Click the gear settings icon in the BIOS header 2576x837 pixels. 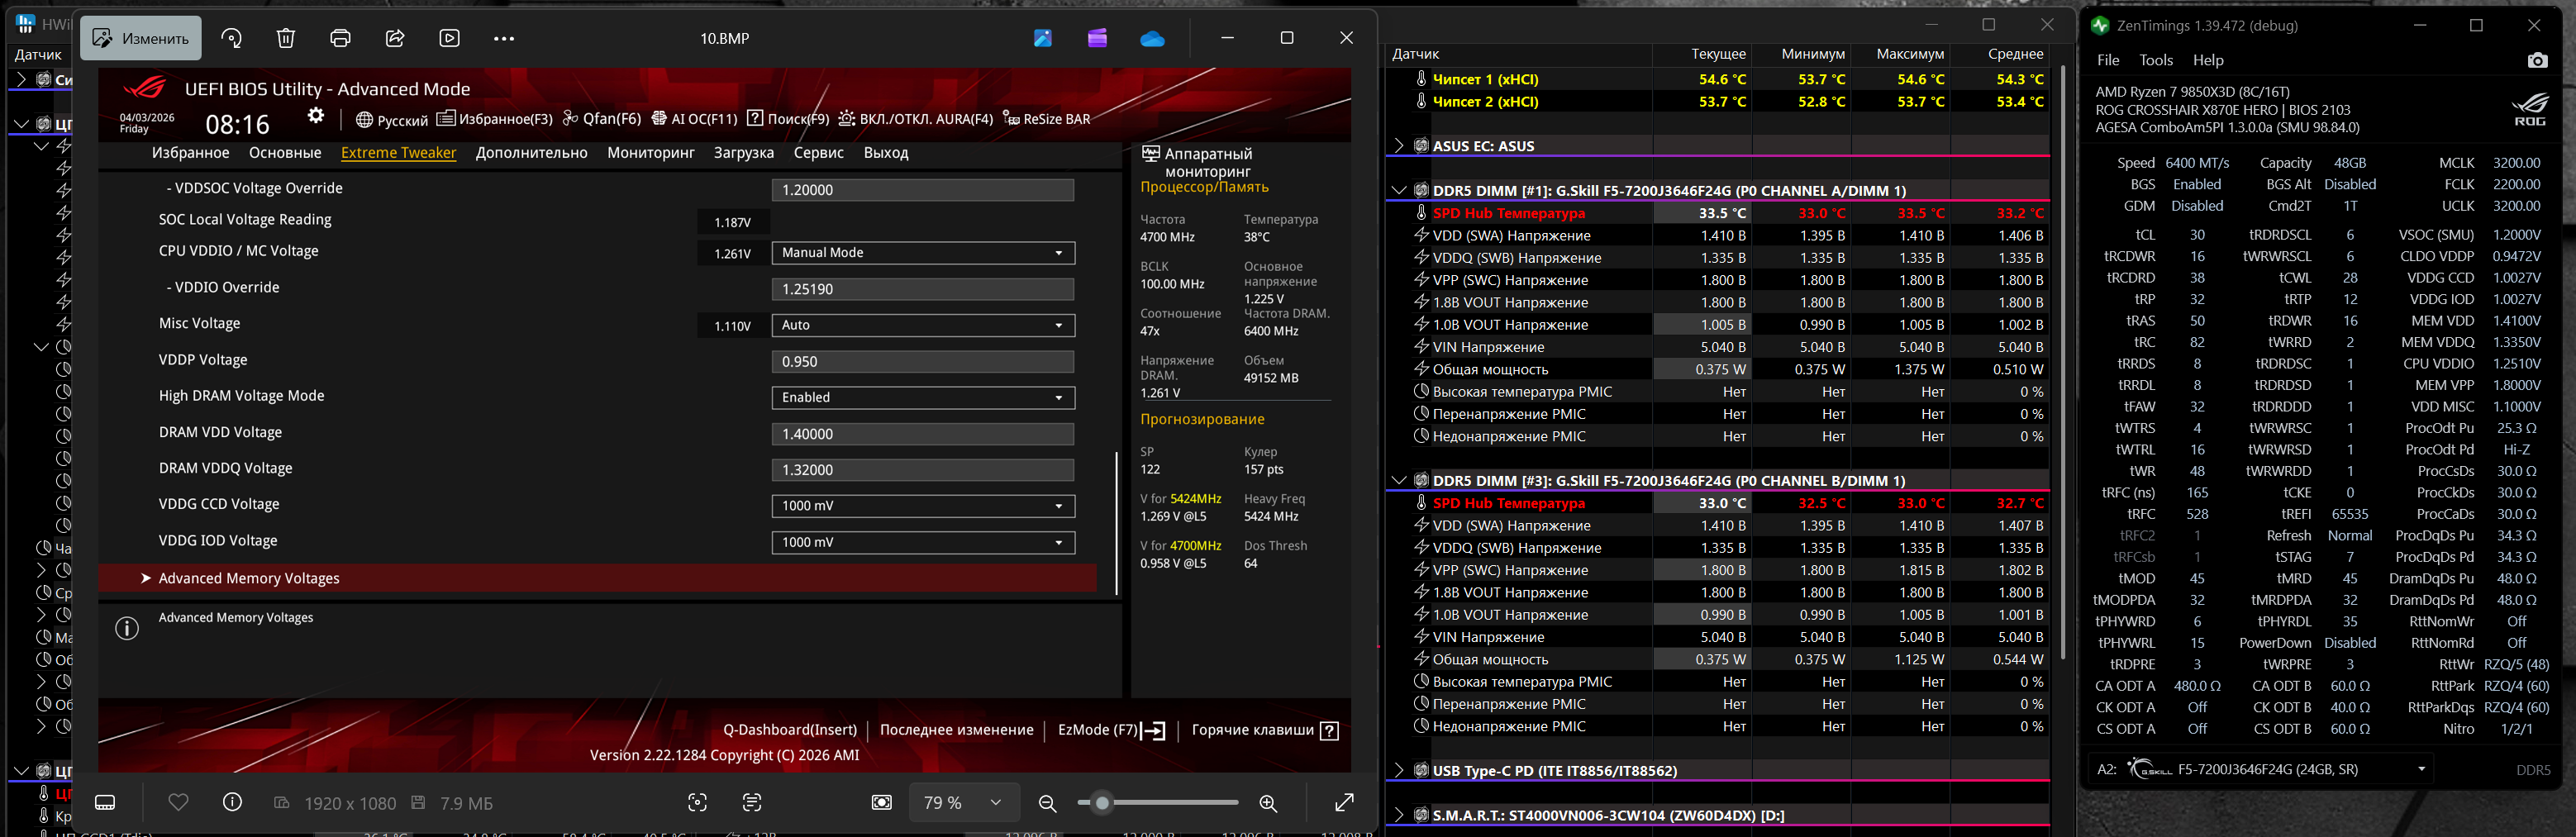(316, 116)
